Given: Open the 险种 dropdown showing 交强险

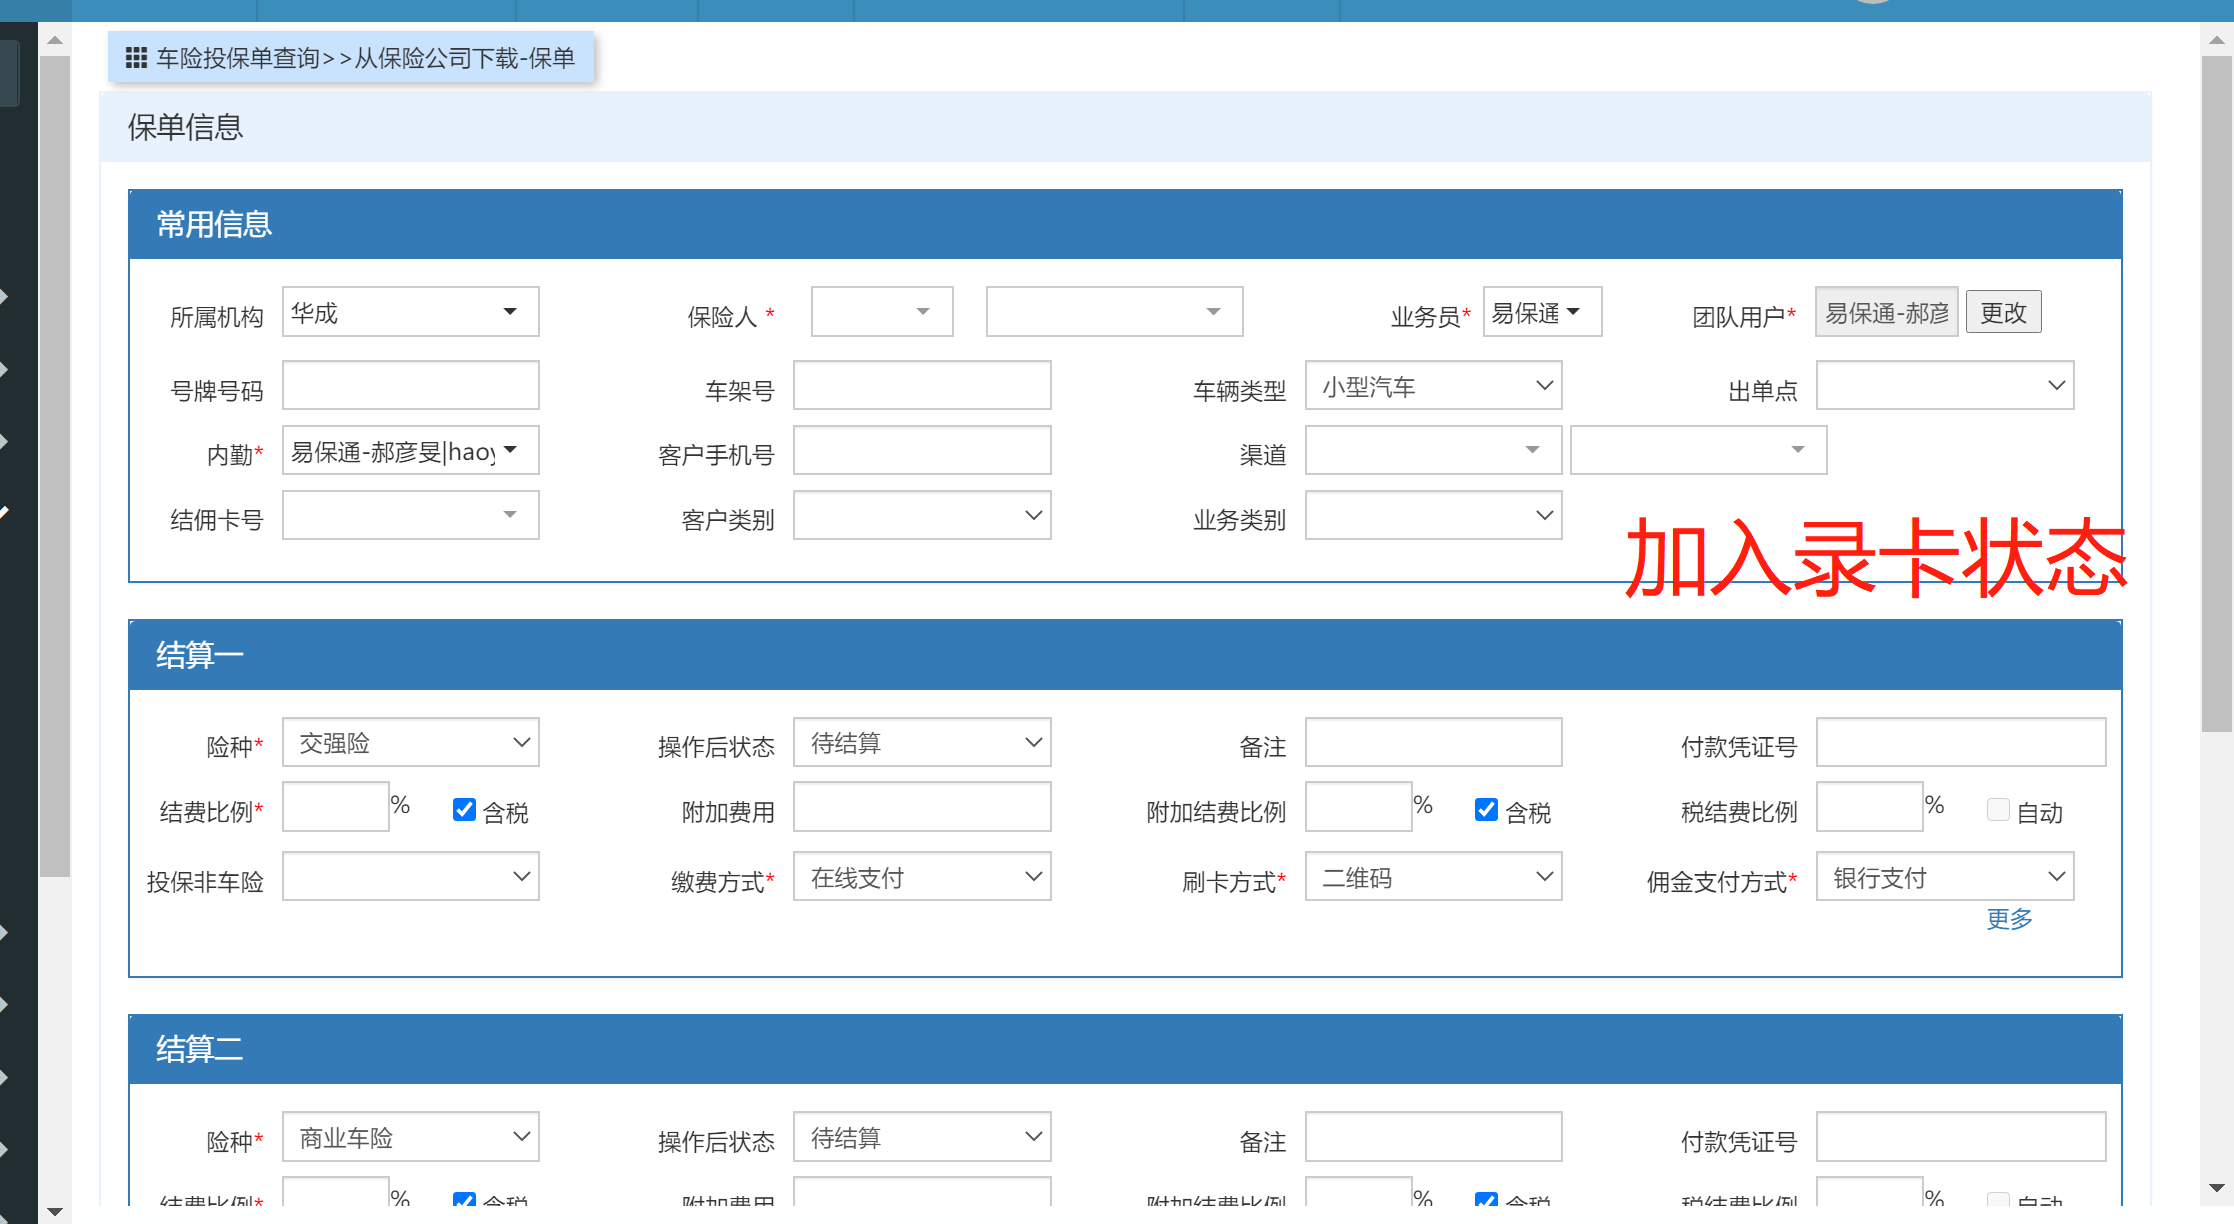Looking at the screenshot, I should 410,743.
